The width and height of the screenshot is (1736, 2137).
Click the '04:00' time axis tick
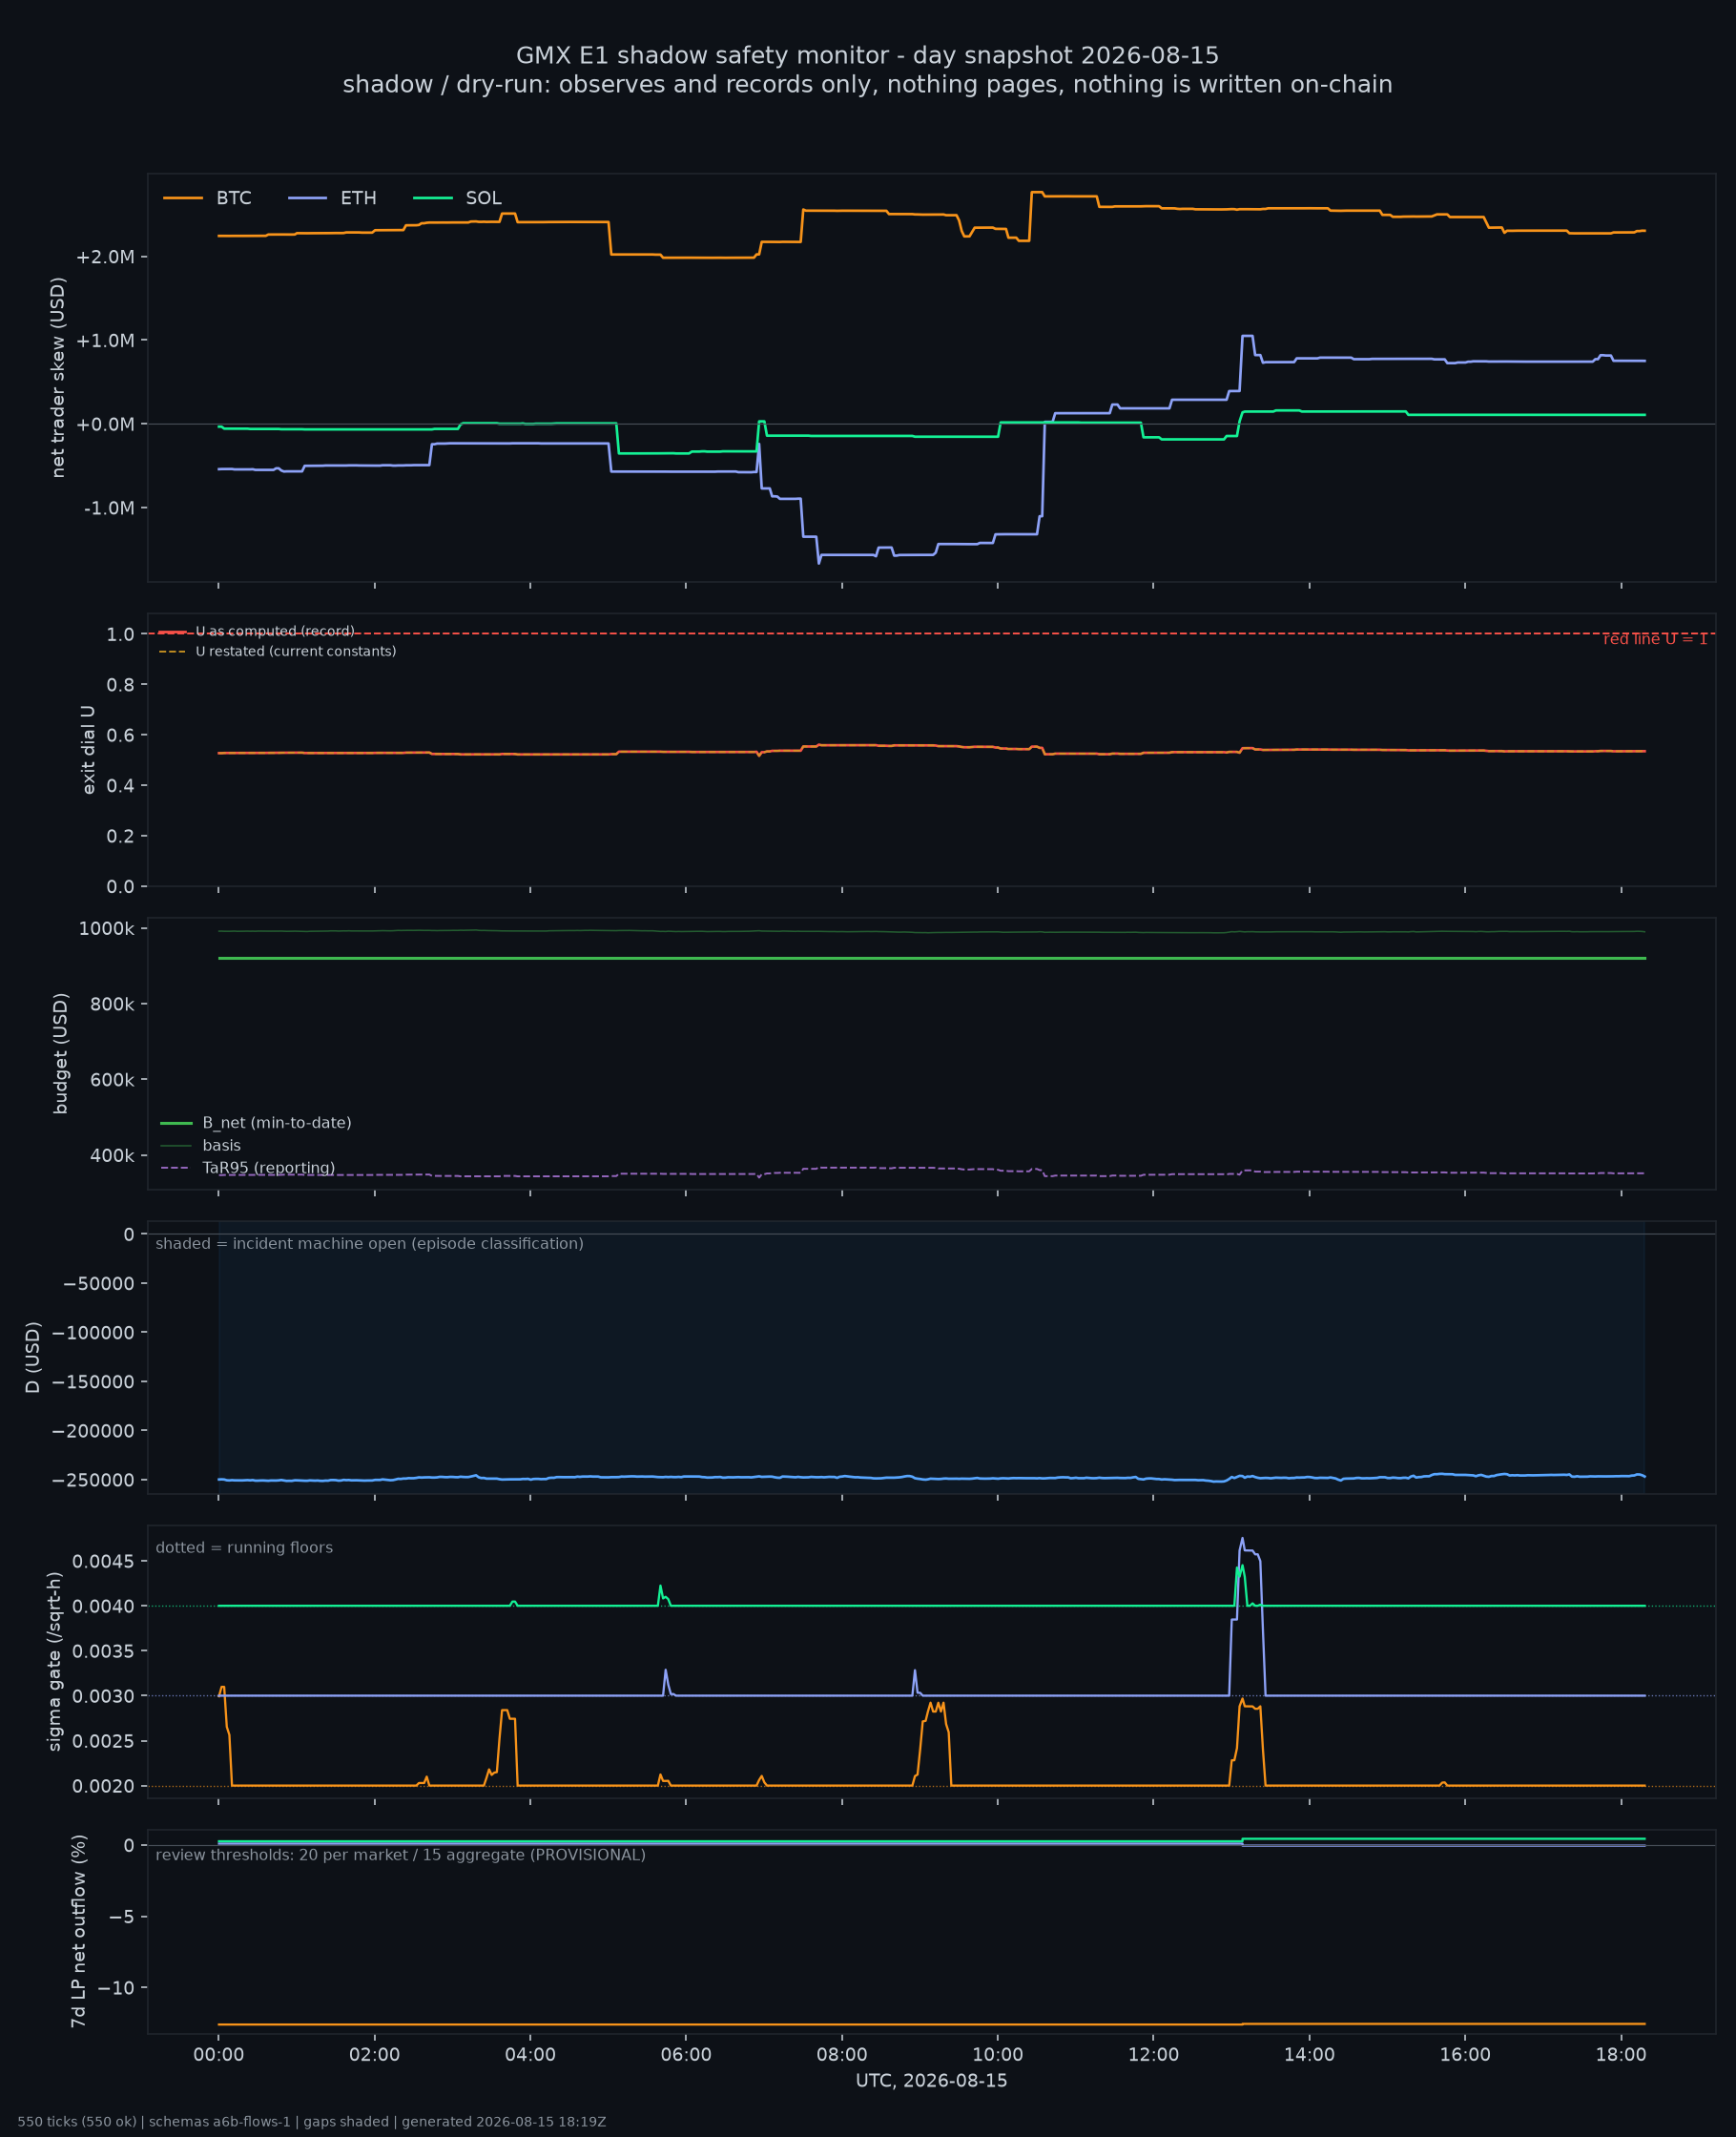click(x=530, y=2056)
